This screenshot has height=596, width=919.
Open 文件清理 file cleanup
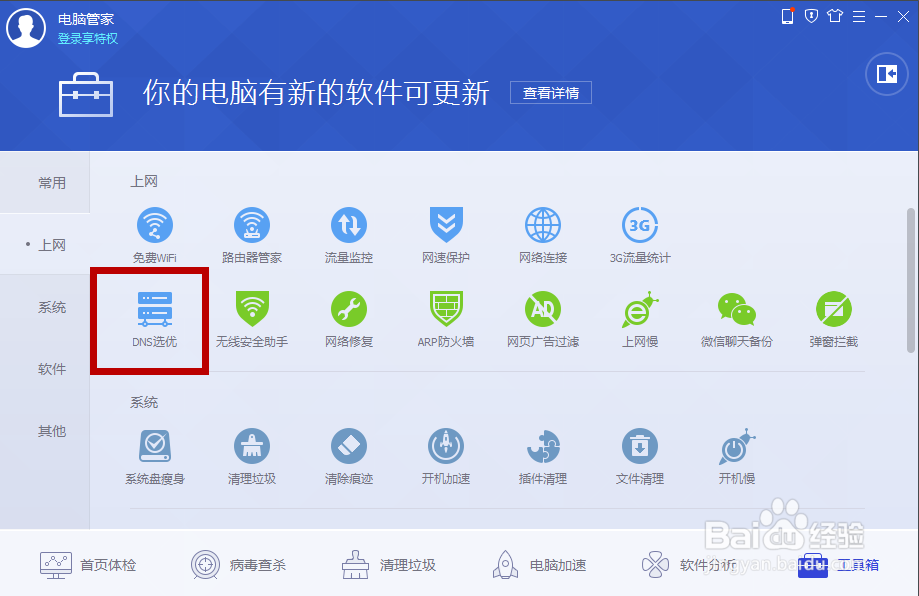[640, 457]
